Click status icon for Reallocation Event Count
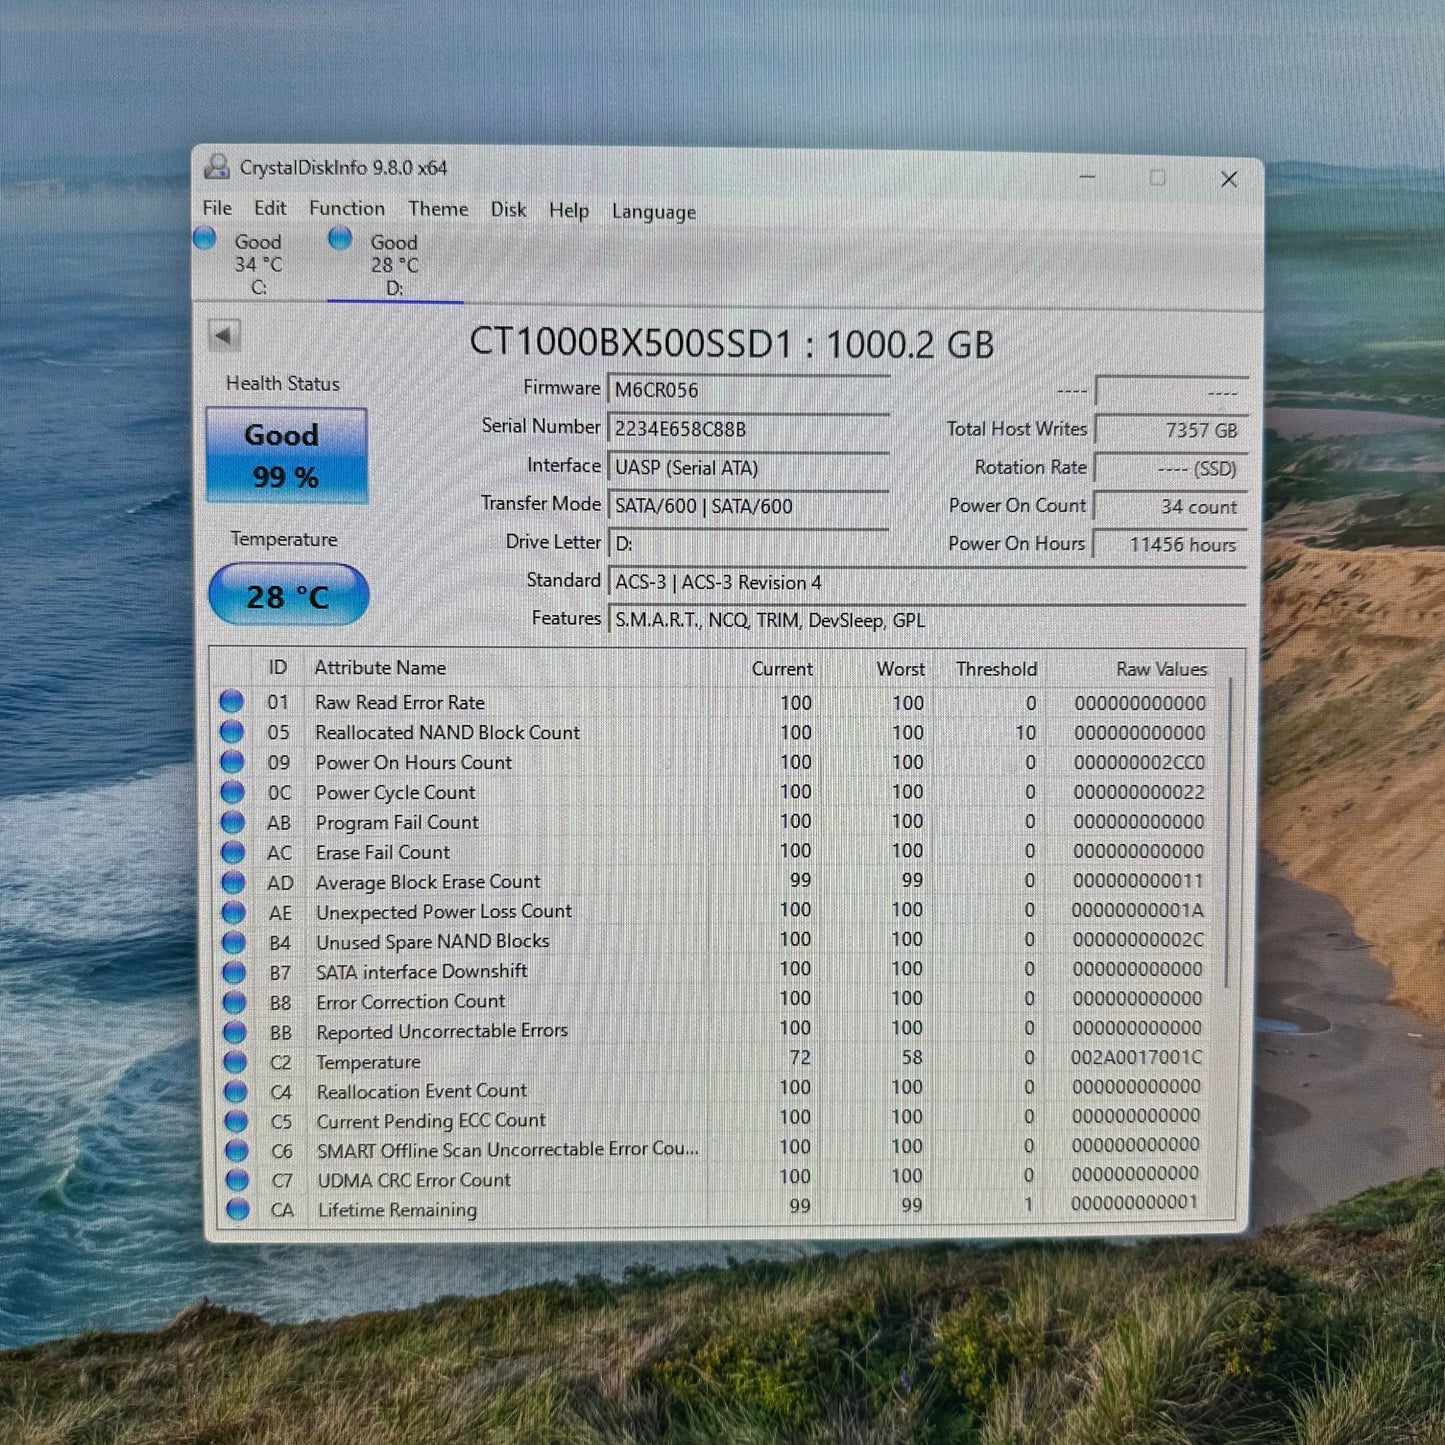Viewport: 1445px width, 1445px height. click(x=236, y=1091)
